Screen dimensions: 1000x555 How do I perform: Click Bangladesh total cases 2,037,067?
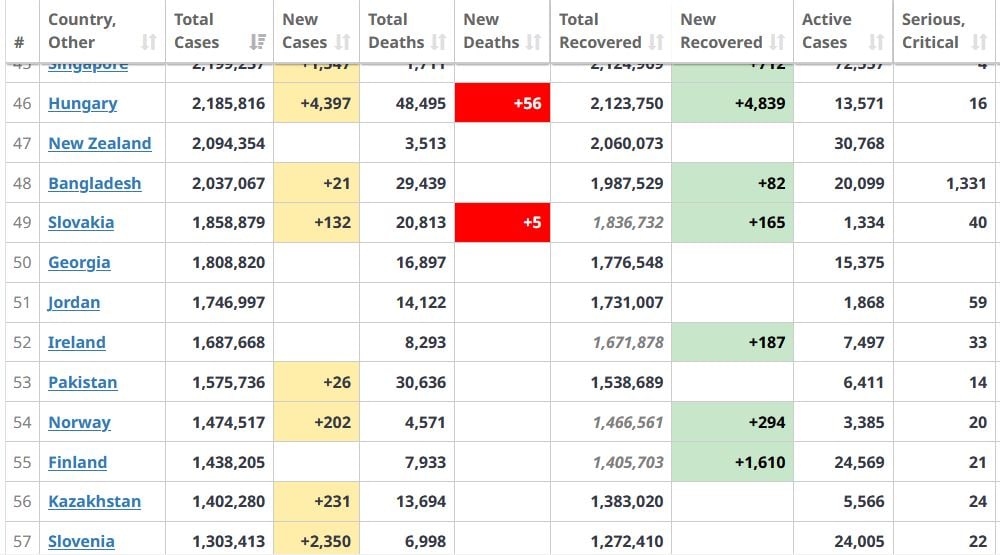(x=228, y=184)
